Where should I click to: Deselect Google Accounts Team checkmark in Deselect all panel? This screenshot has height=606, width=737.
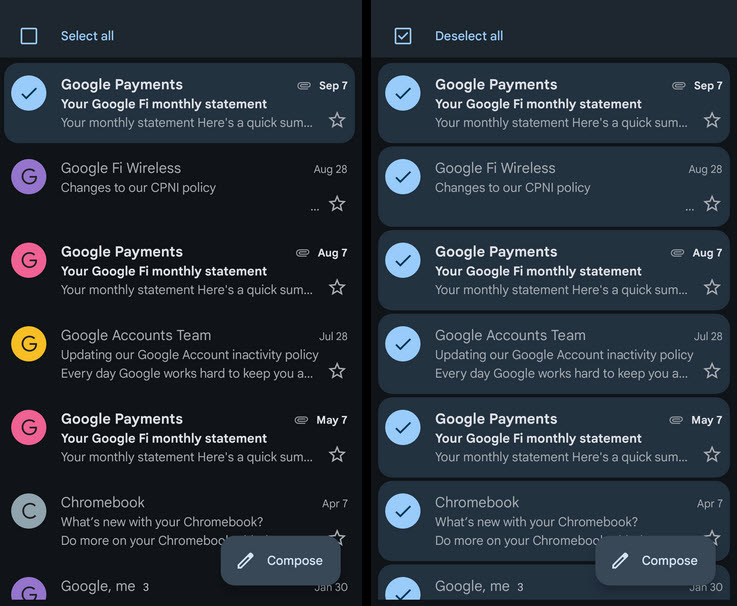coord(403,344)
